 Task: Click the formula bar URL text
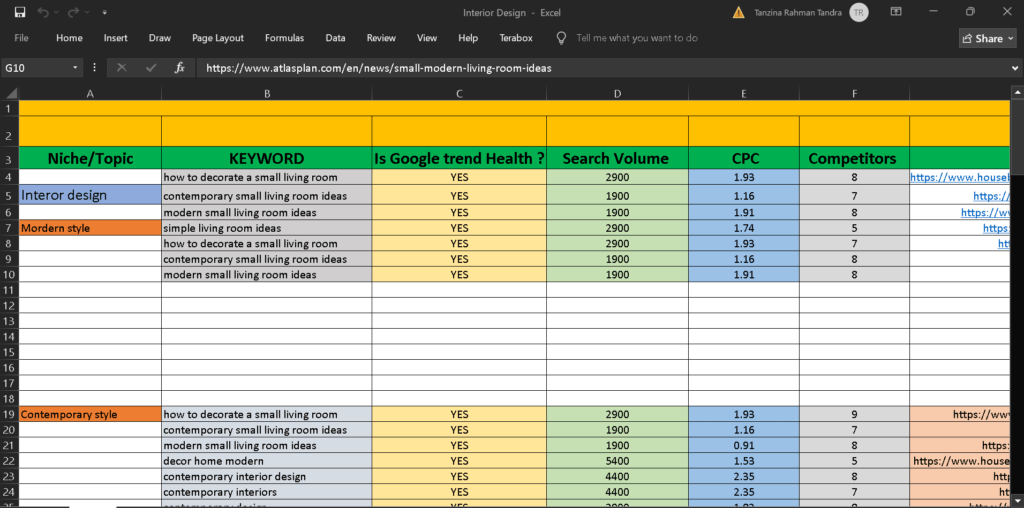(x=379, y=68)
